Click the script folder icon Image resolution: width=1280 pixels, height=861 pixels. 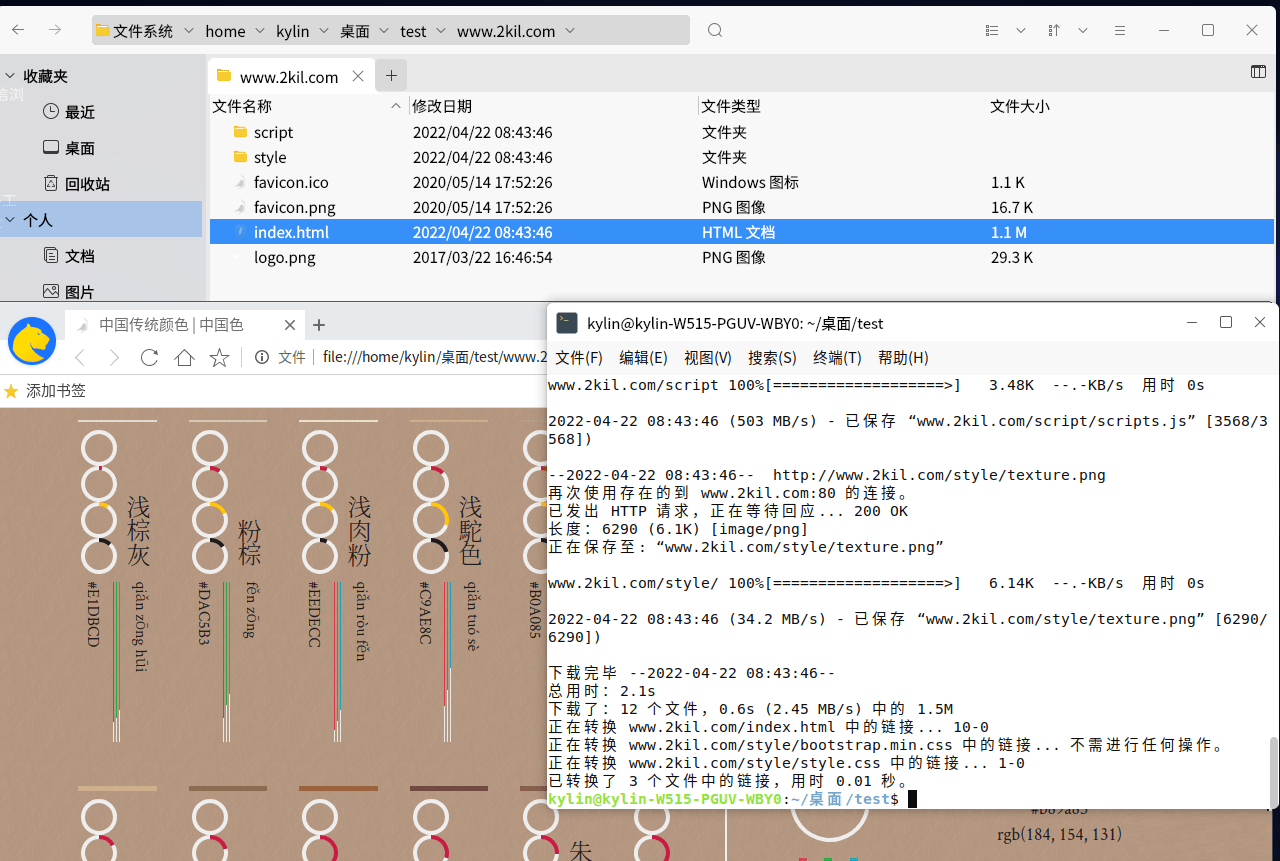[240, 132]
